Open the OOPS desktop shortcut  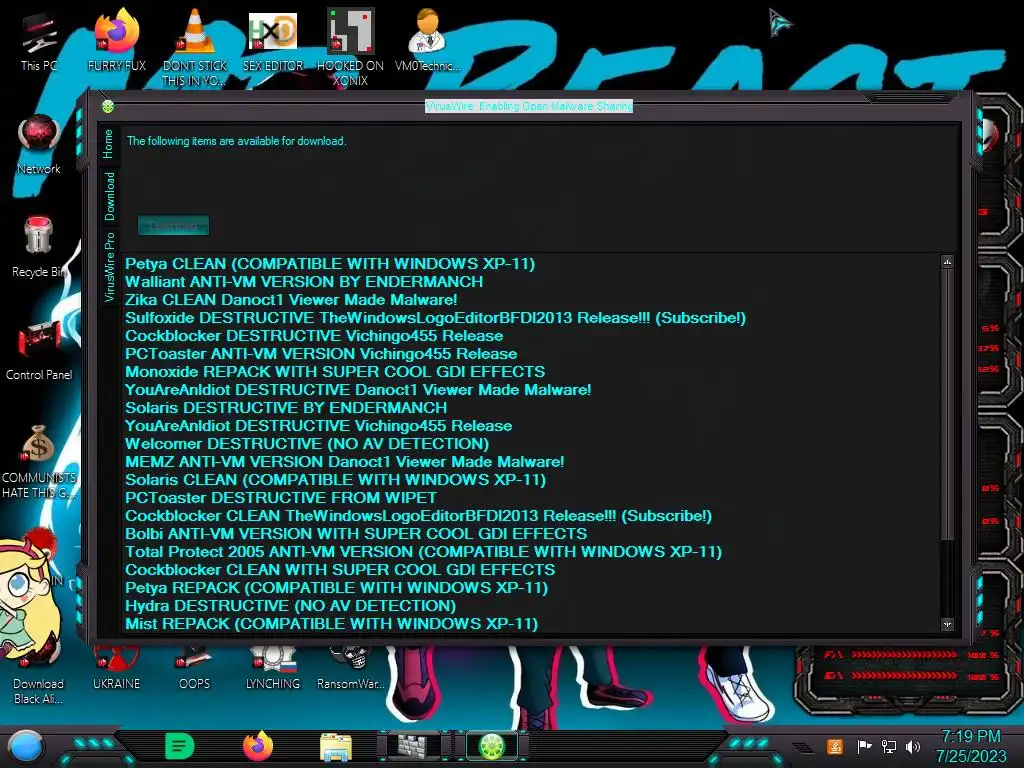pos(195,669)
